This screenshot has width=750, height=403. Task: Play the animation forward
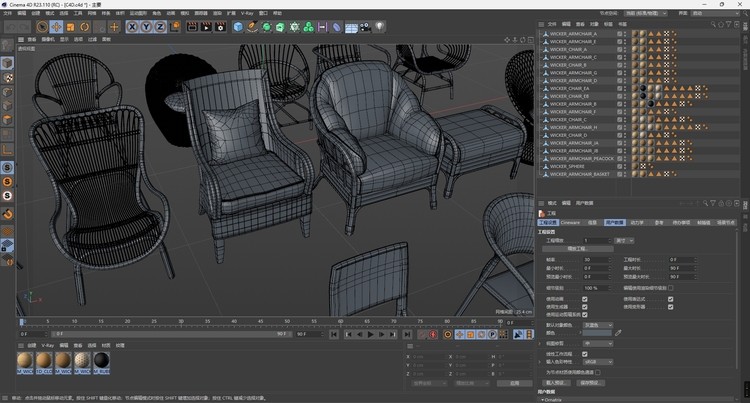[x=370, y=335]
